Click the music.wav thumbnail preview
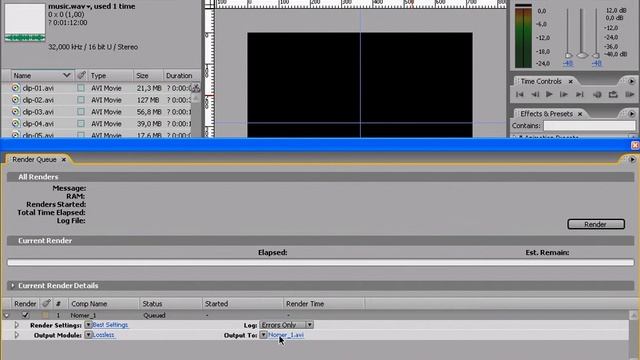Screen dimensions: 640x360 tap(24, 22)
